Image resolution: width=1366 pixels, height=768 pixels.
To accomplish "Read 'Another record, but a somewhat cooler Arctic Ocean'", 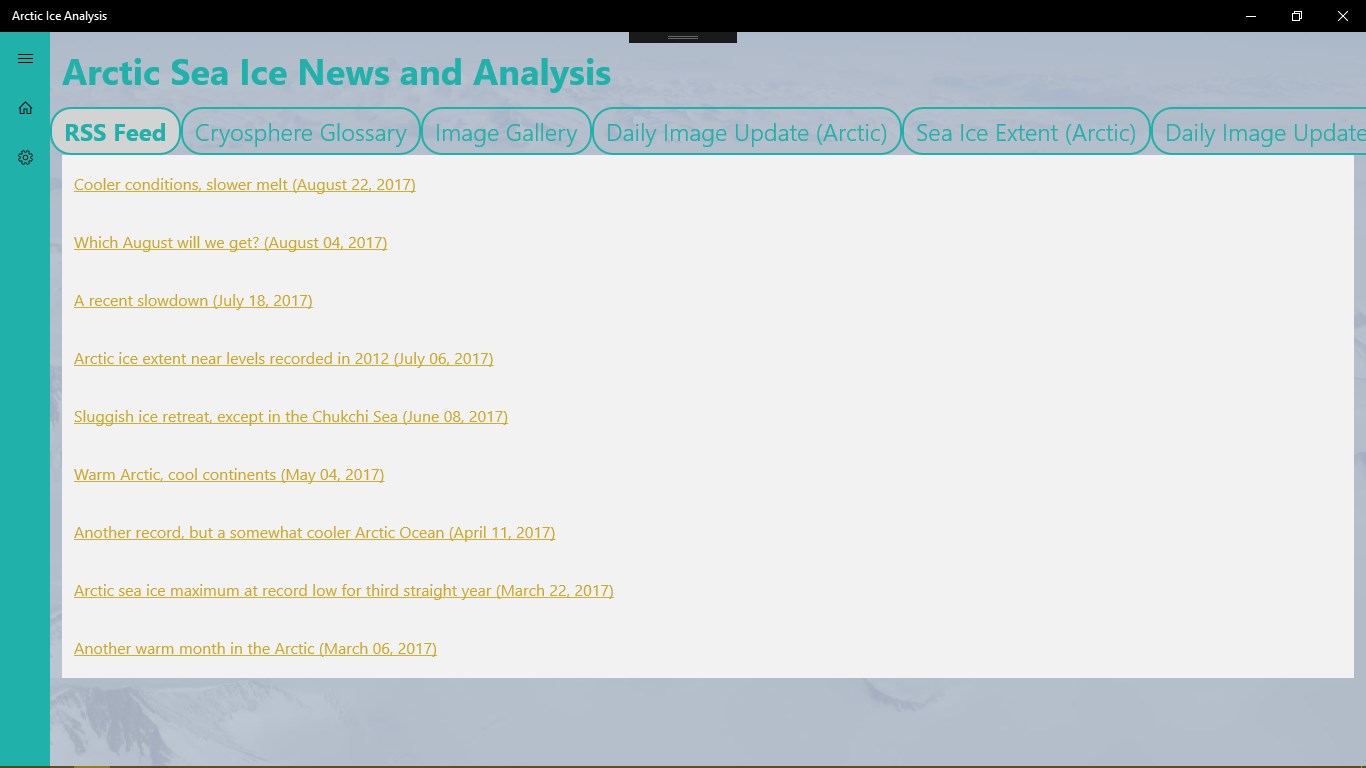I will [x=314, y=533].
